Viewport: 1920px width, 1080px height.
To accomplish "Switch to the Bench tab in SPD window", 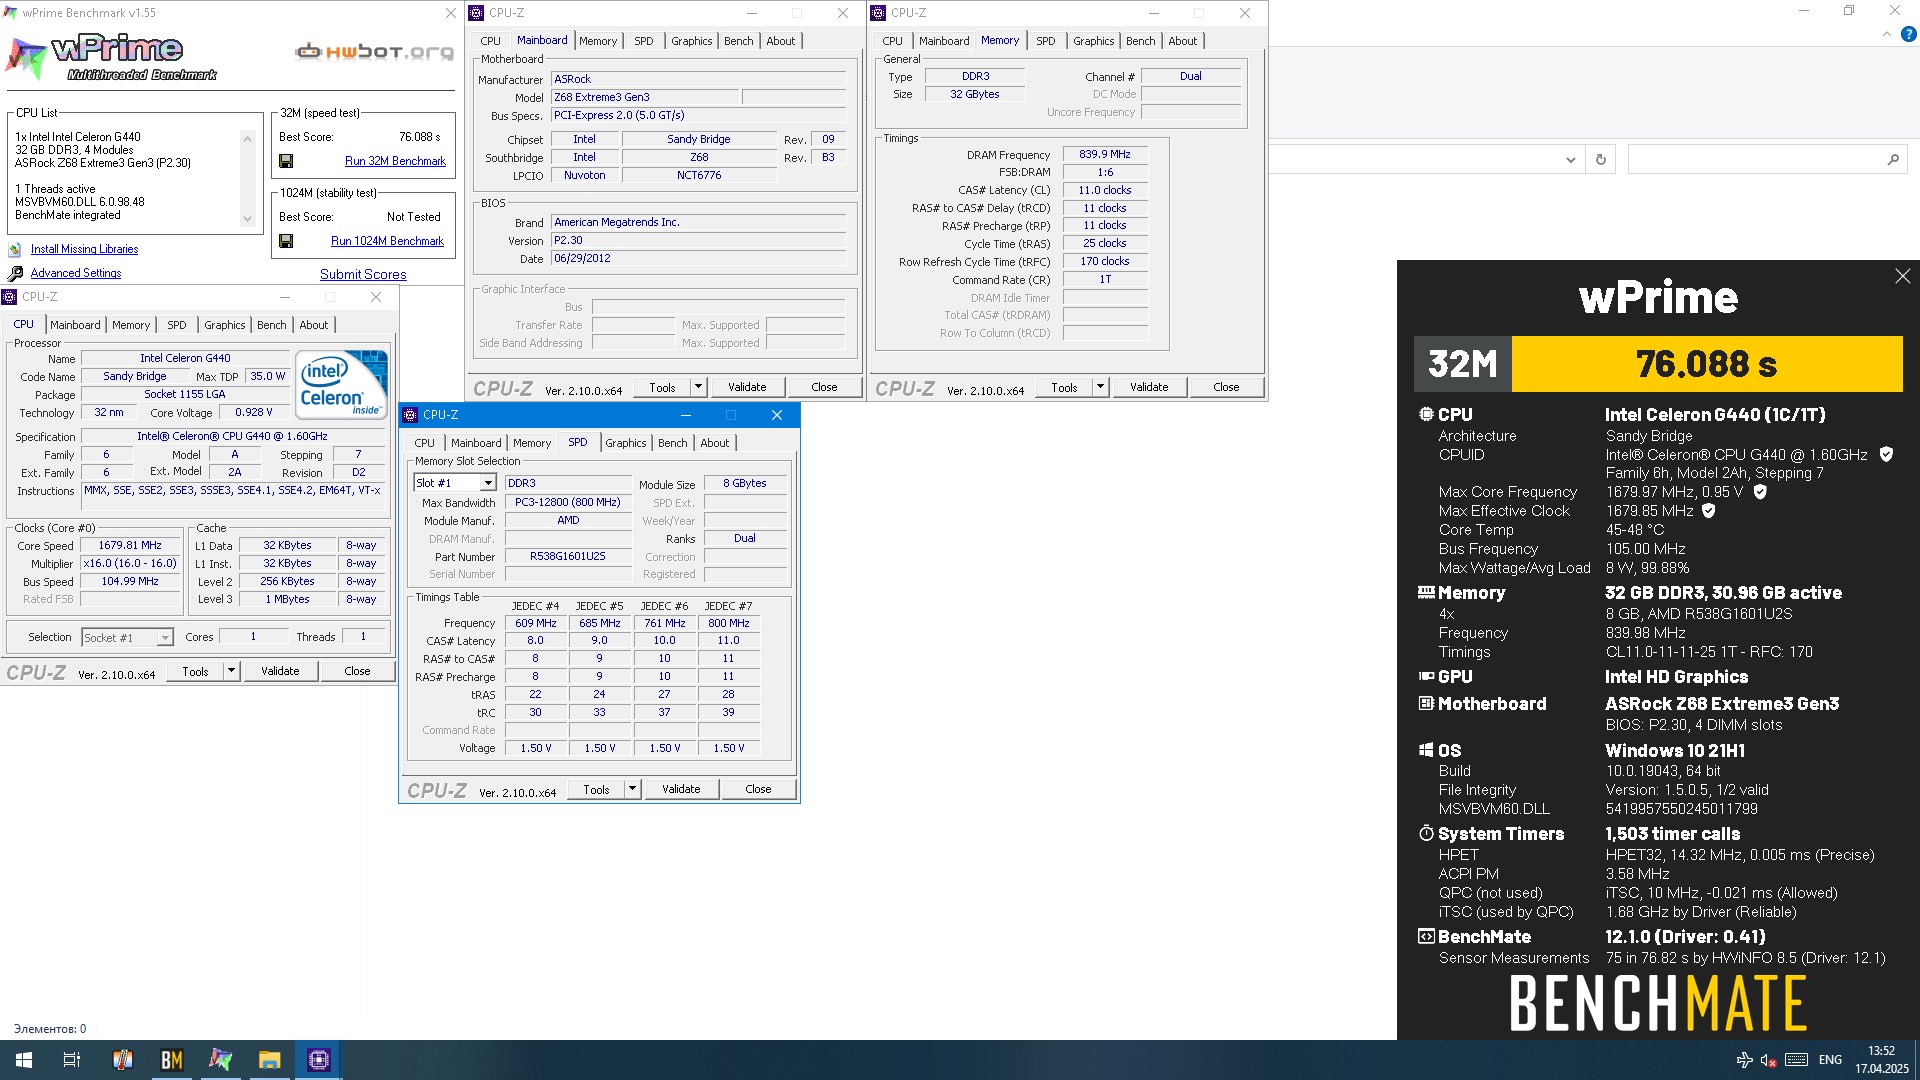I will coord(672,443).
